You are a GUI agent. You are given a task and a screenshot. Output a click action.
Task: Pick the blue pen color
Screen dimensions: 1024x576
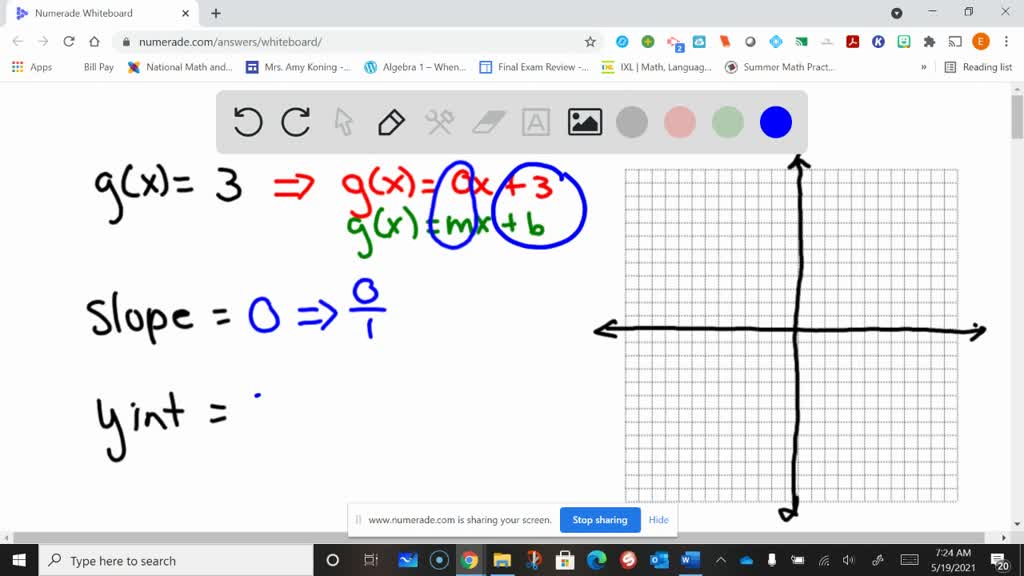pos(776,122)
